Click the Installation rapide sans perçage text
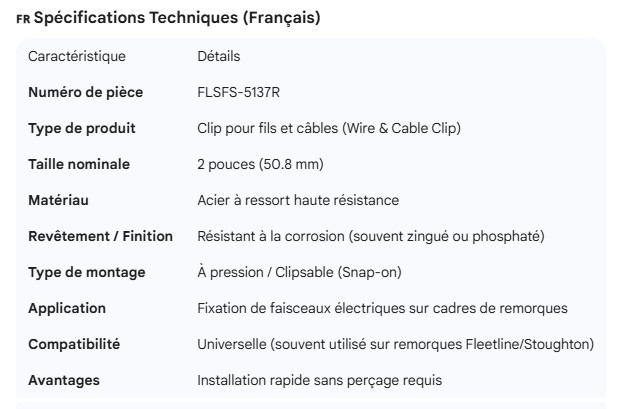The width and height of the screenshot is (621, 409). [x=320, y=380]
